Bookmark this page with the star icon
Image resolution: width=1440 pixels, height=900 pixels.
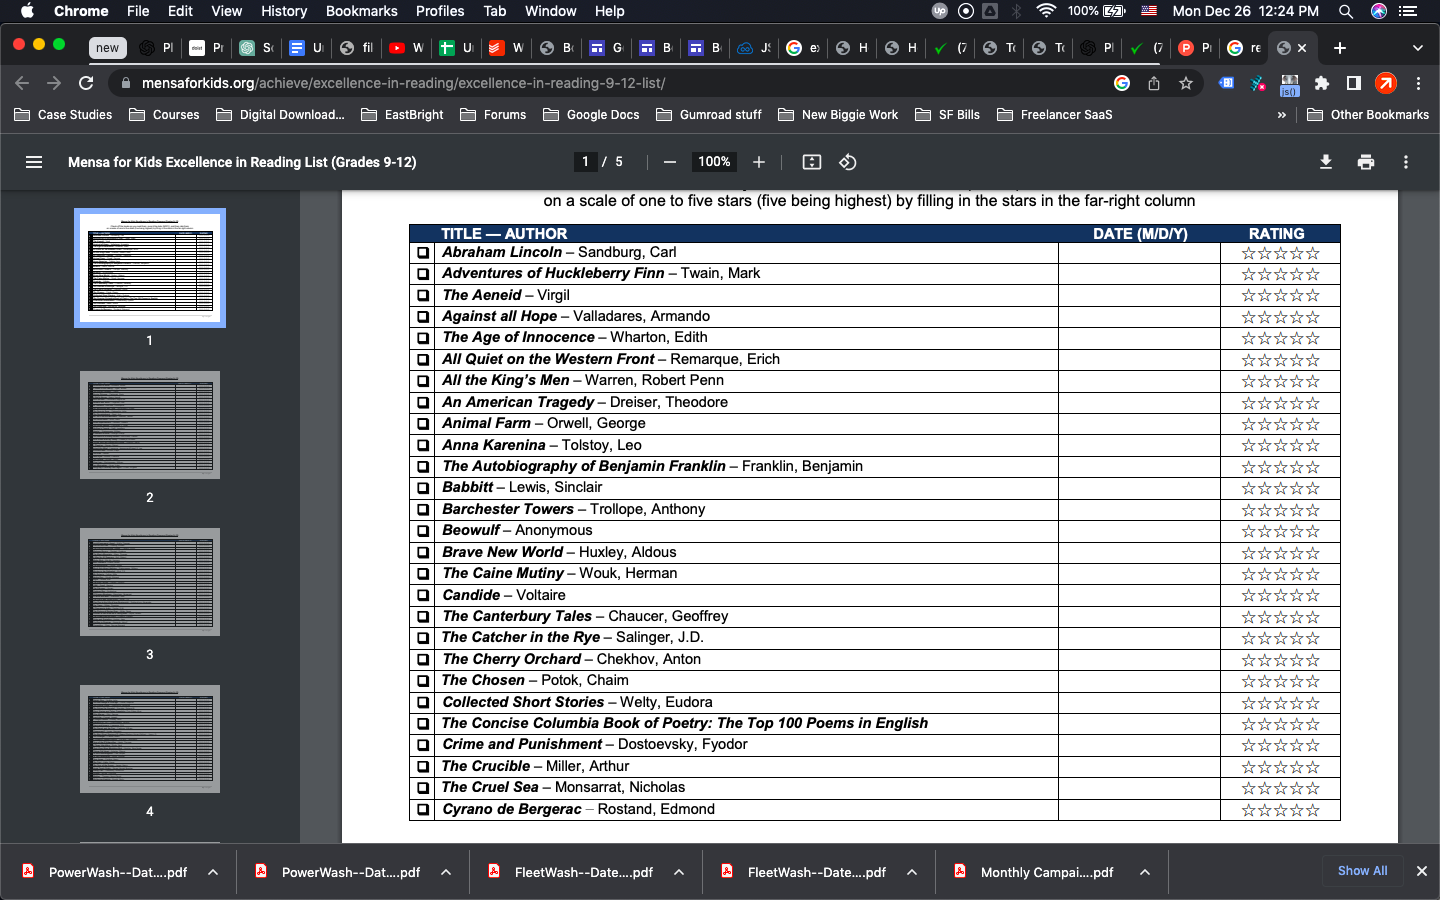[1186, 83]
